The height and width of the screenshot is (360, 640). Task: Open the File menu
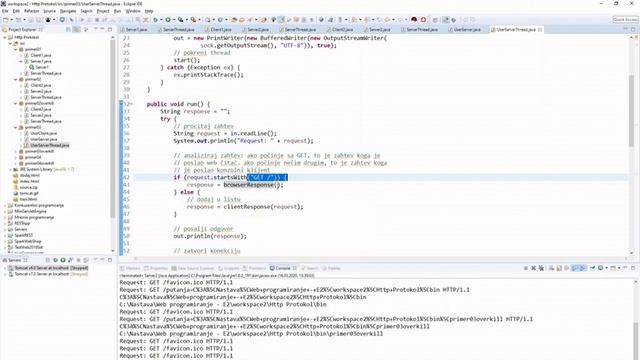click(x=5, y=11)
